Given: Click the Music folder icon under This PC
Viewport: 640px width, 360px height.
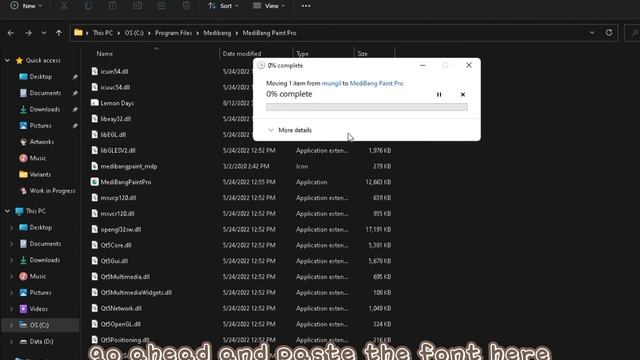Looking at the screenshot, I should pyautogui.click(x=24, y=276).
